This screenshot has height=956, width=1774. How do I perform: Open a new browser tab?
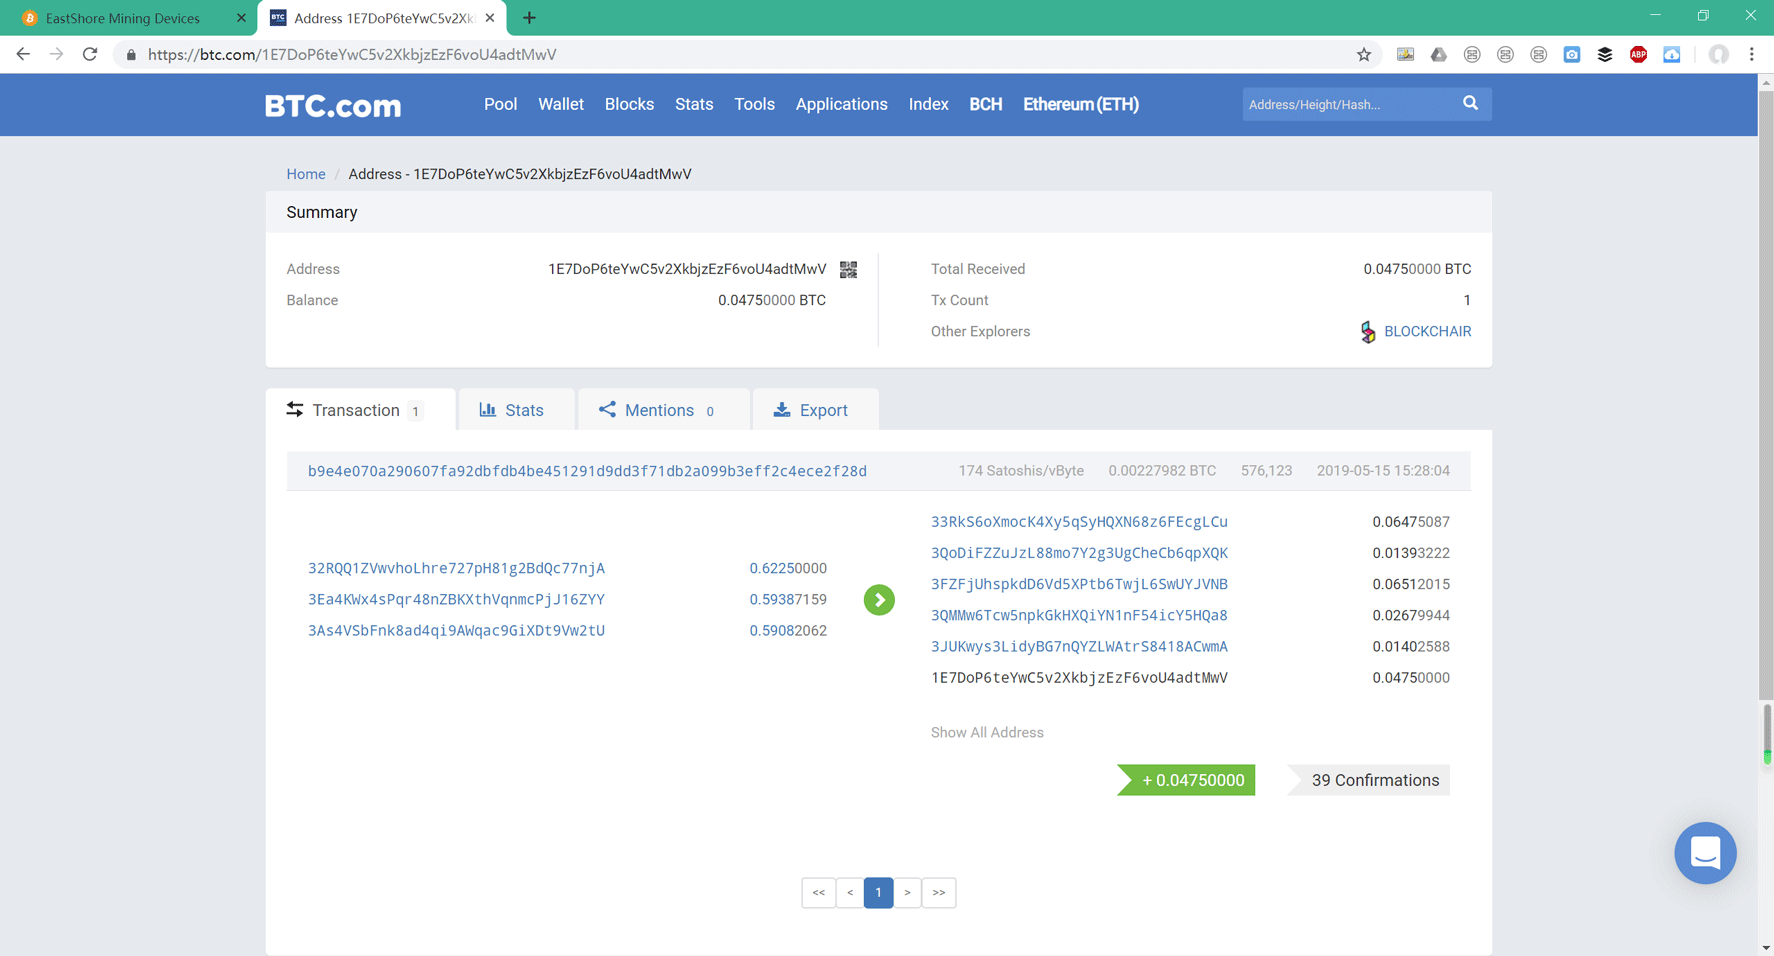coord(529,18)
